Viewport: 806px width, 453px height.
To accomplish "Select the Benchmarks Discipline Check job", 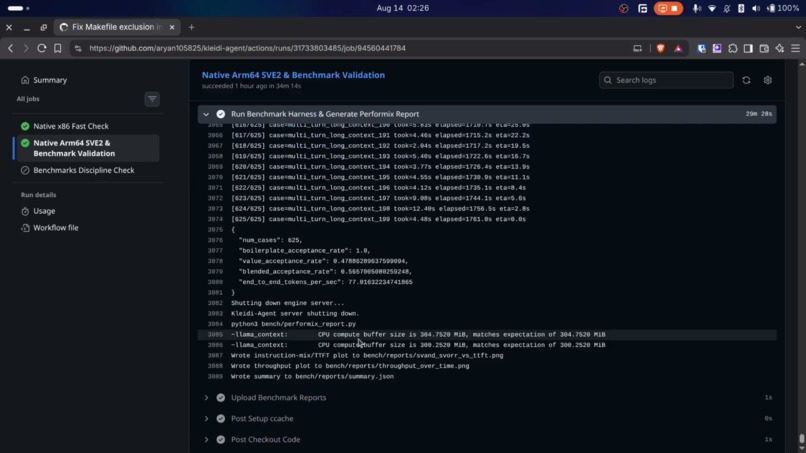I will point(86,170).
